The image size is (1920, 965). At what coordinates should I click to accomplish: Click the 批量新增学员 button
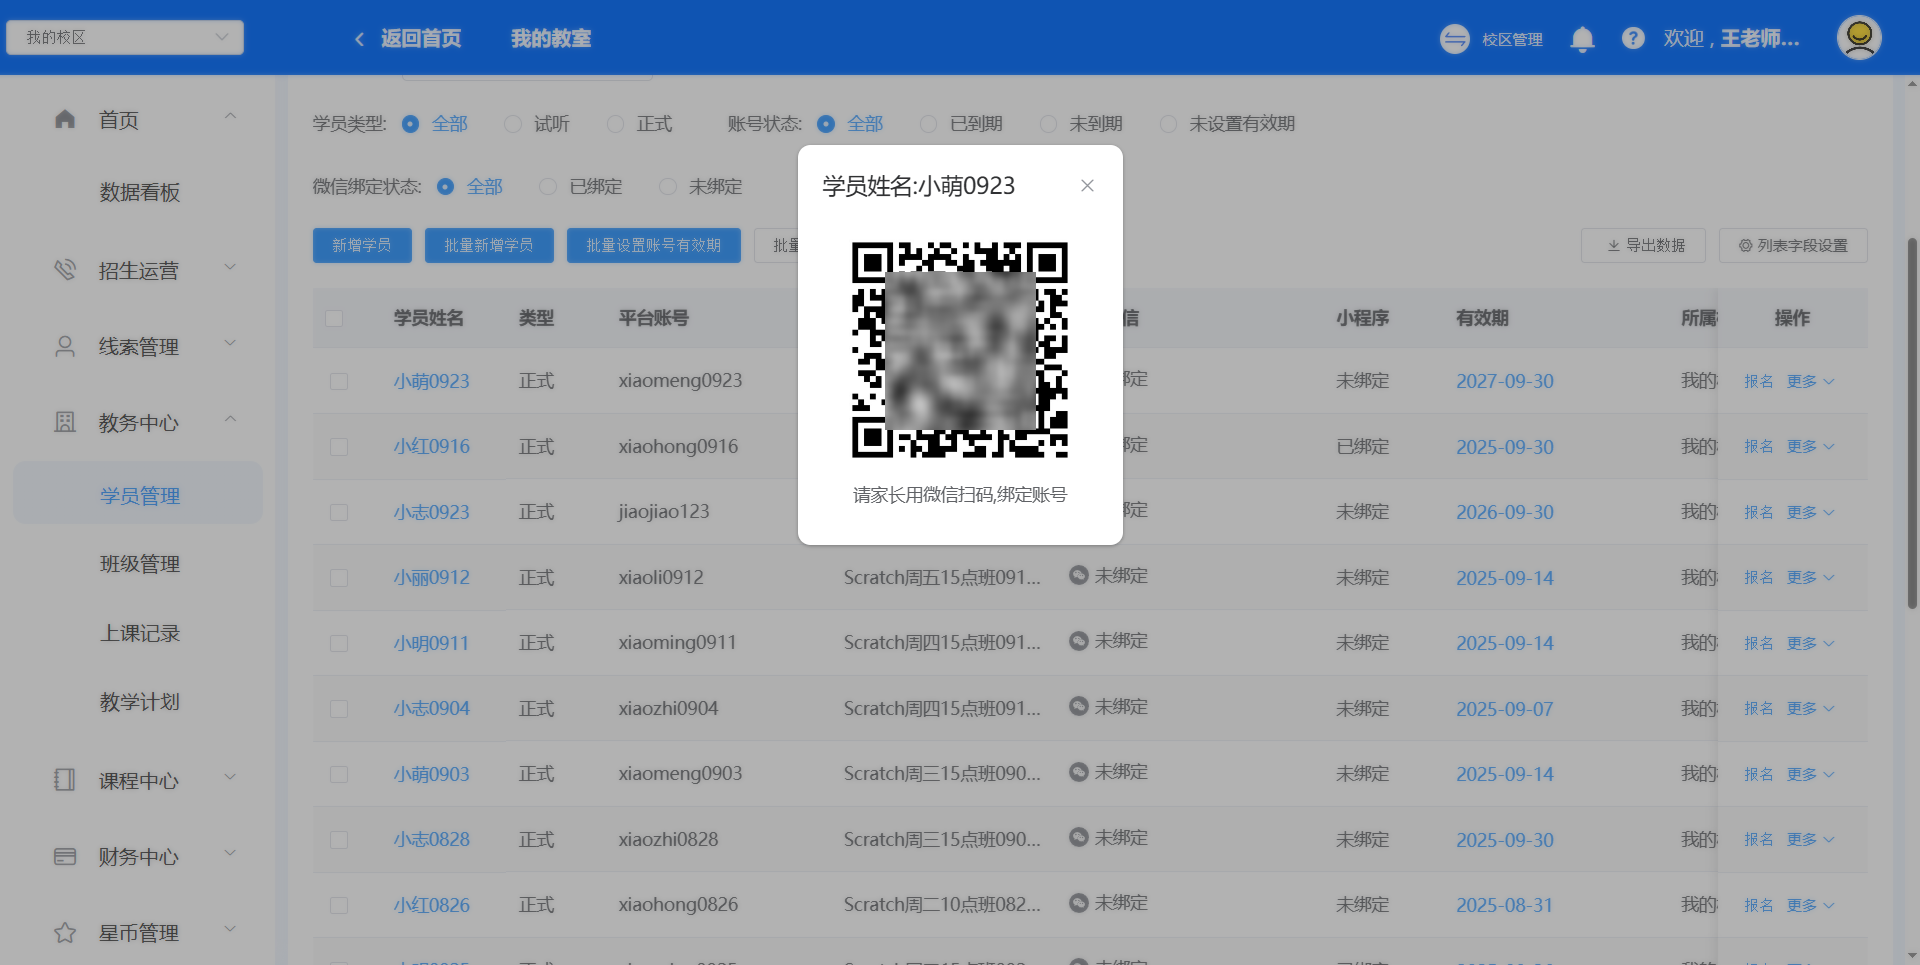click(x=489, y=246)
